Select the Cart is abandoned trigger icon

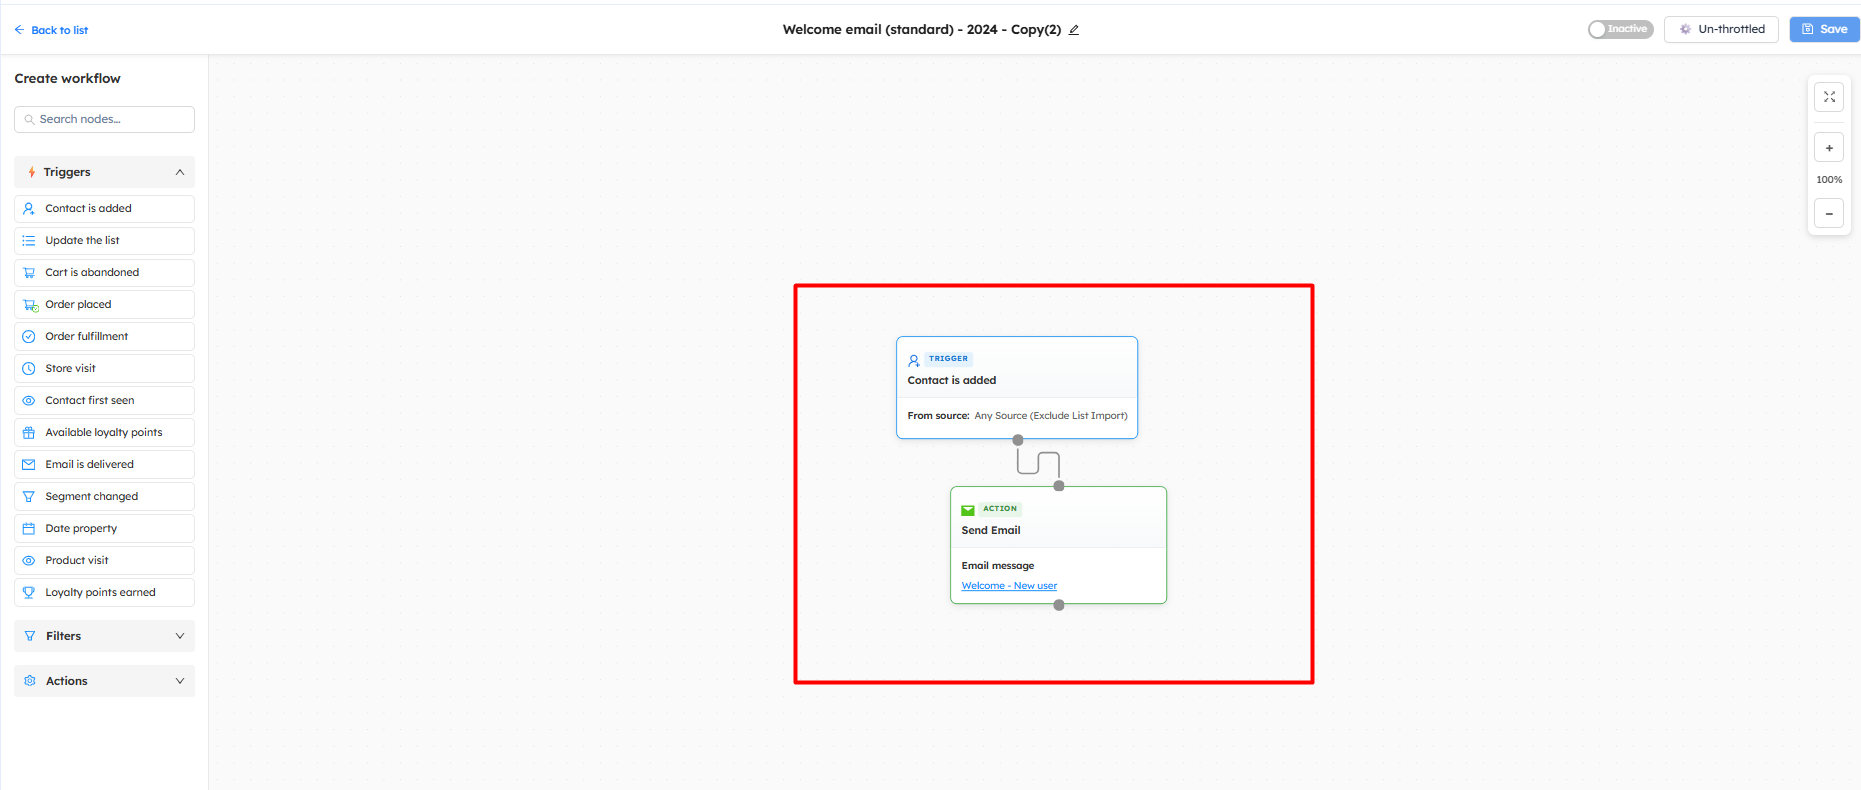coord(29,272)
